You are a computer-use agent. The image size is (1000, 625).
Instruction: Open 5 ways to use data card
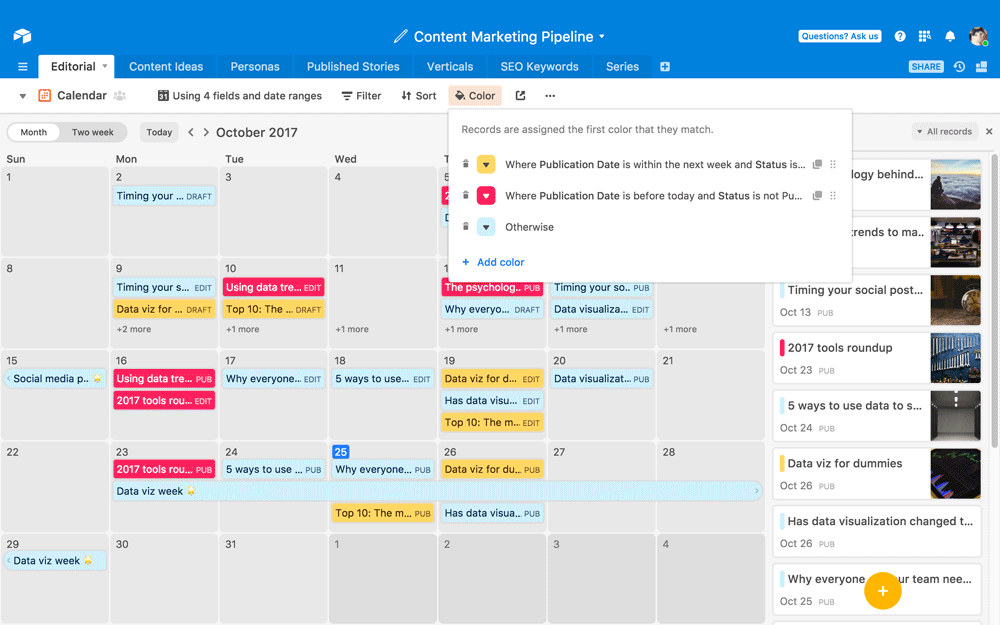point(877,416)
